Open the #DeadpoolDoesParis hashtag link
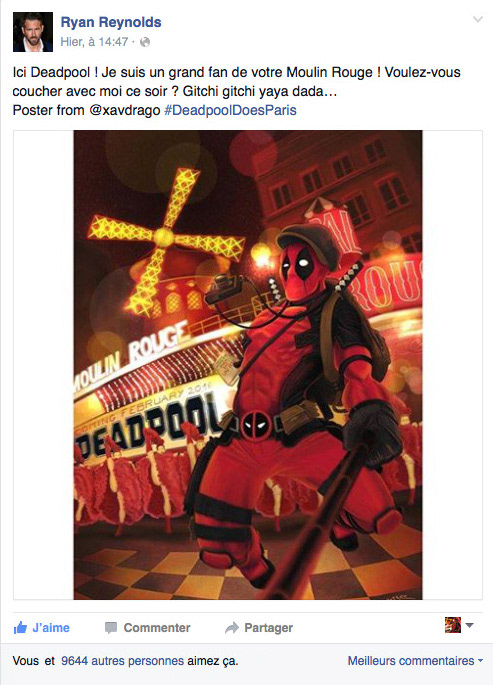 point(230,110)
